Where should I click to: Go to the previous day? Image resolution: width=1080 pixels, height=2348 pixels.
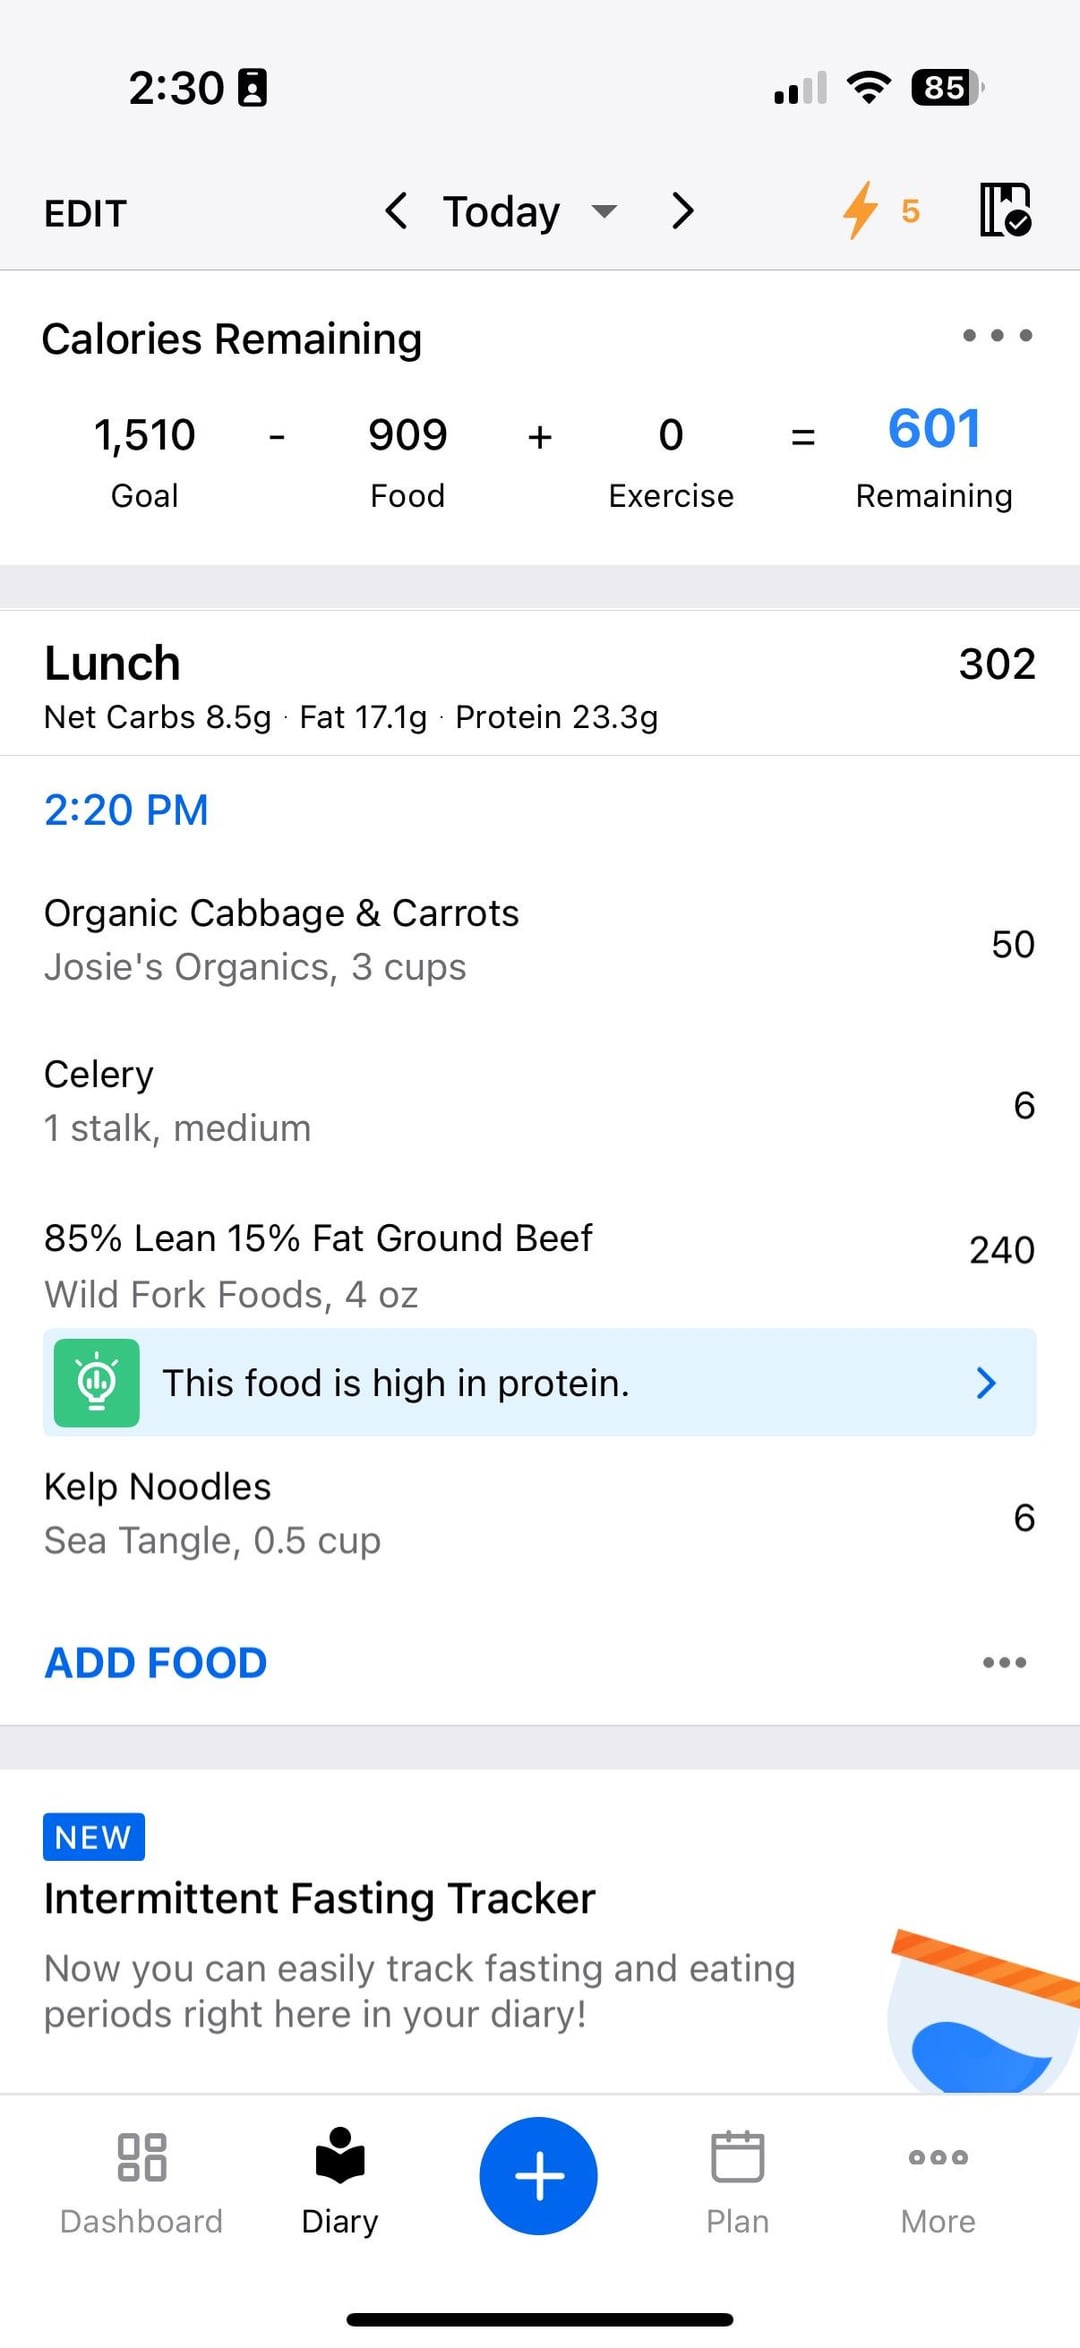point(396,211)
